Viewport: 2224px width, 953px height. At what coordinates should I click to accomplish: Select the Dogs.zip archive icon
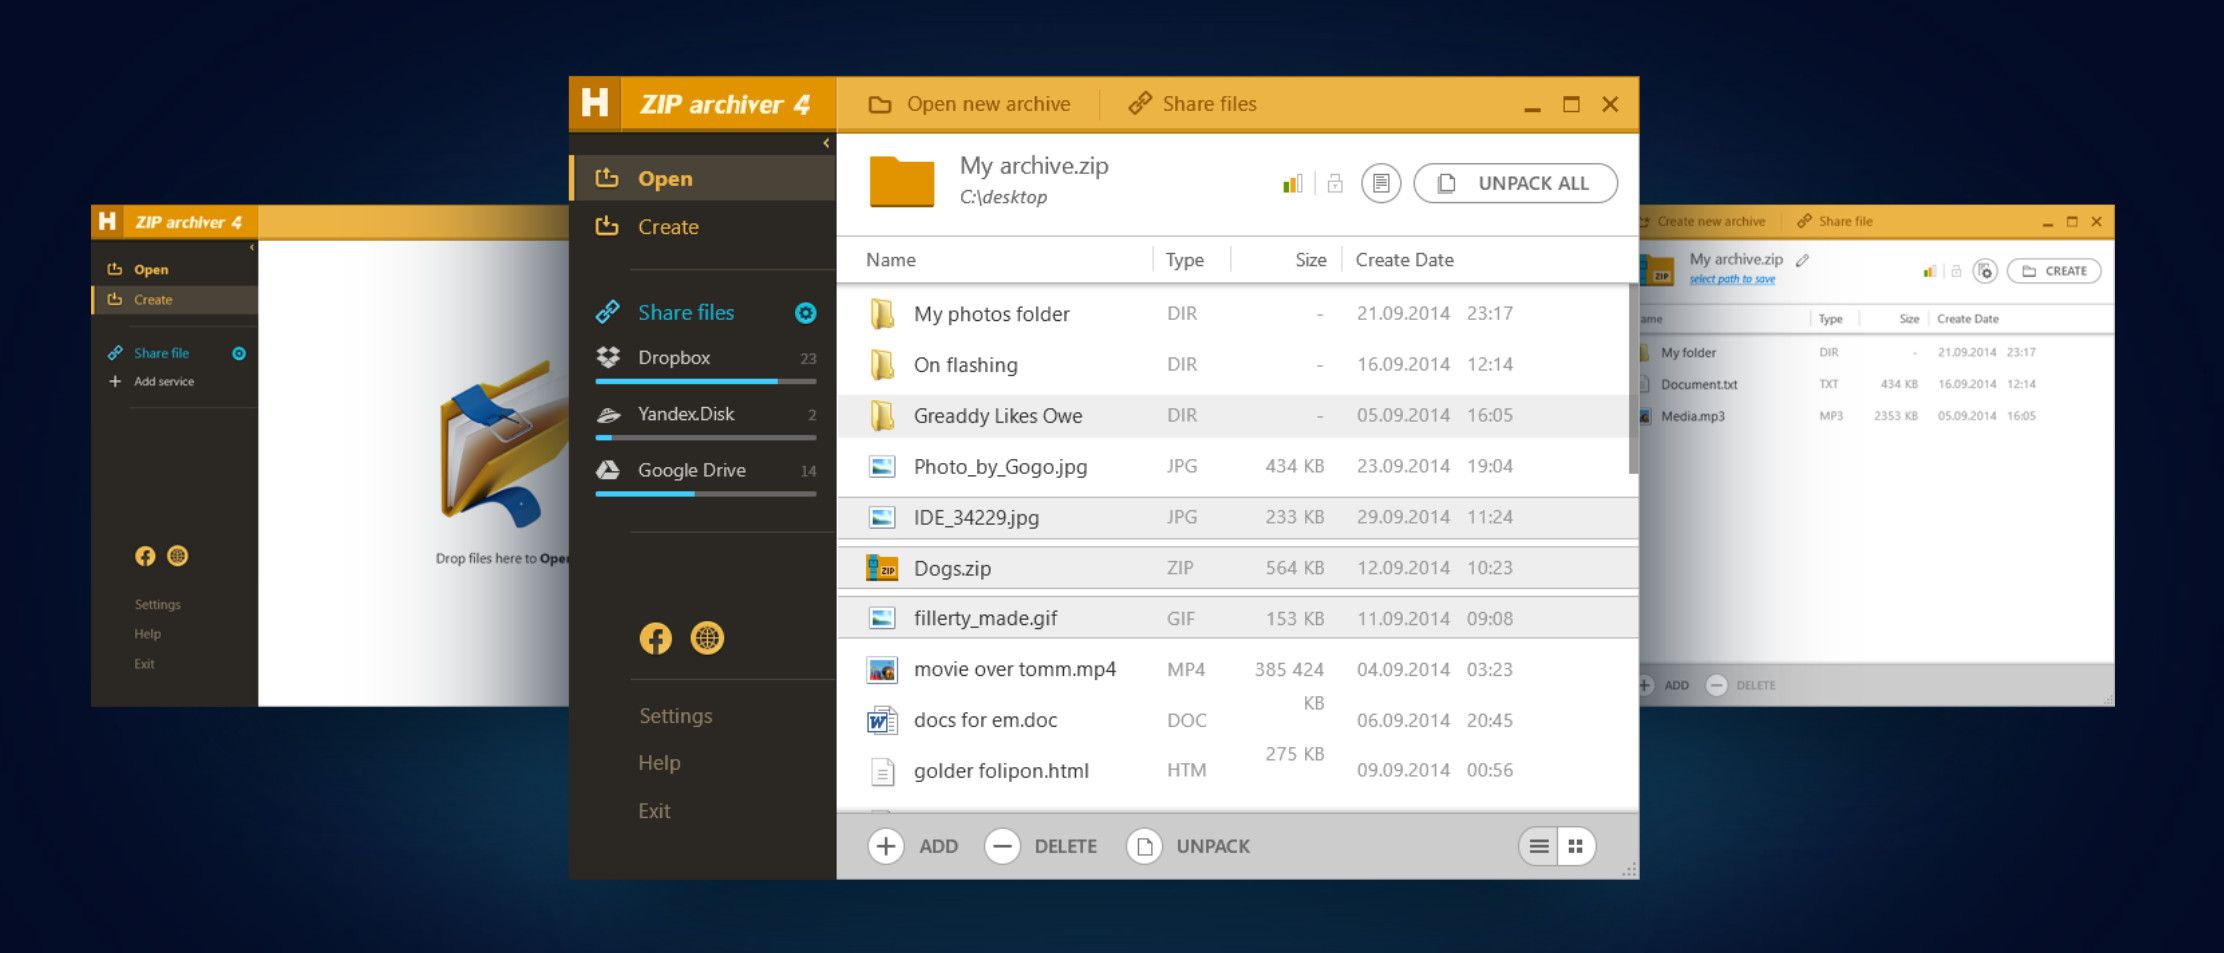[881, 568]
